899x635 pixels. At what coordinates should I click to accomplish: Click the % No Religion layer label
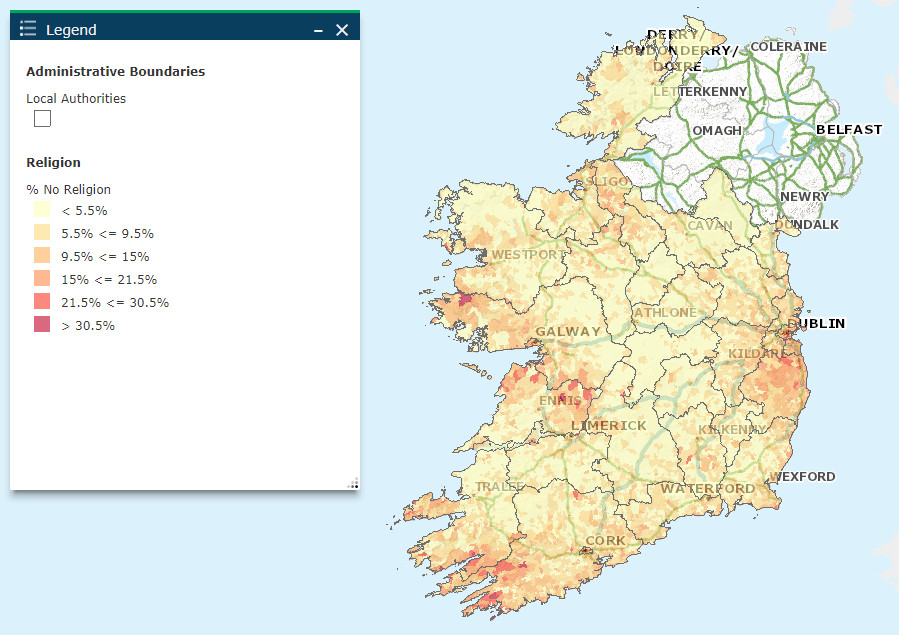coord(68,189)
